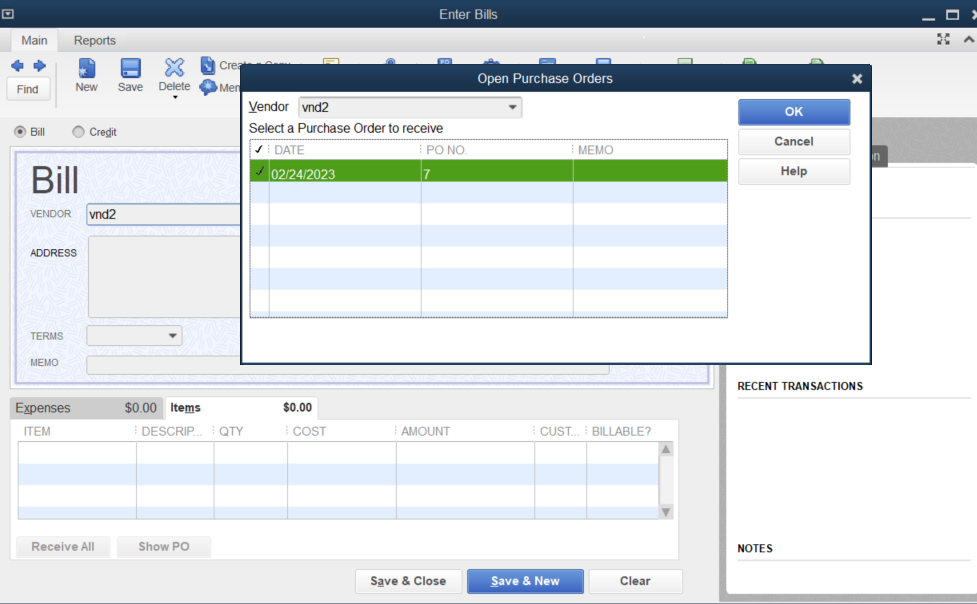977x604 pixels.
Task: Open the Items tab
Action: pos(241,408)
